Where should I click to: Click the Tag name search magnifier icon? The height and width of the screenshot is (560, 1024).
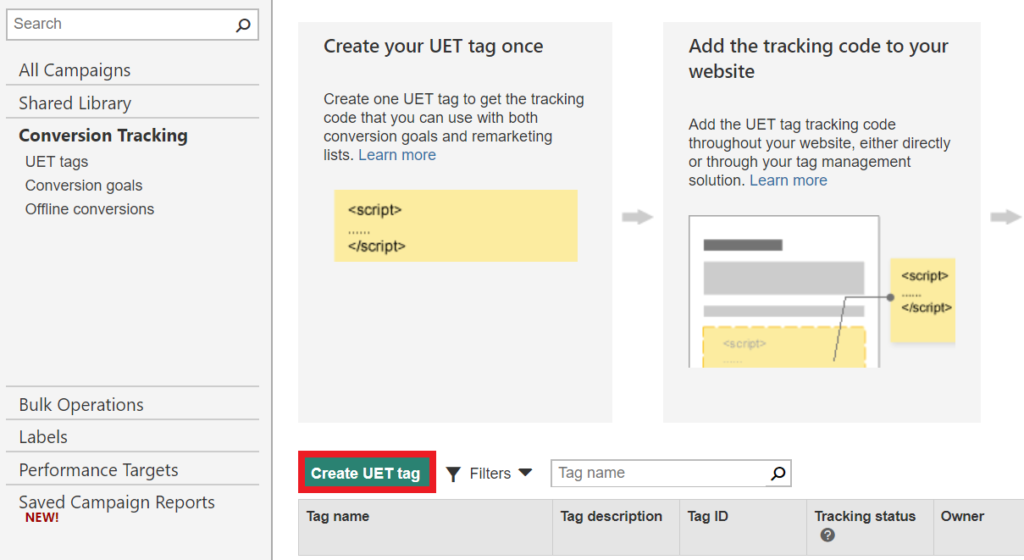point(778,473)
